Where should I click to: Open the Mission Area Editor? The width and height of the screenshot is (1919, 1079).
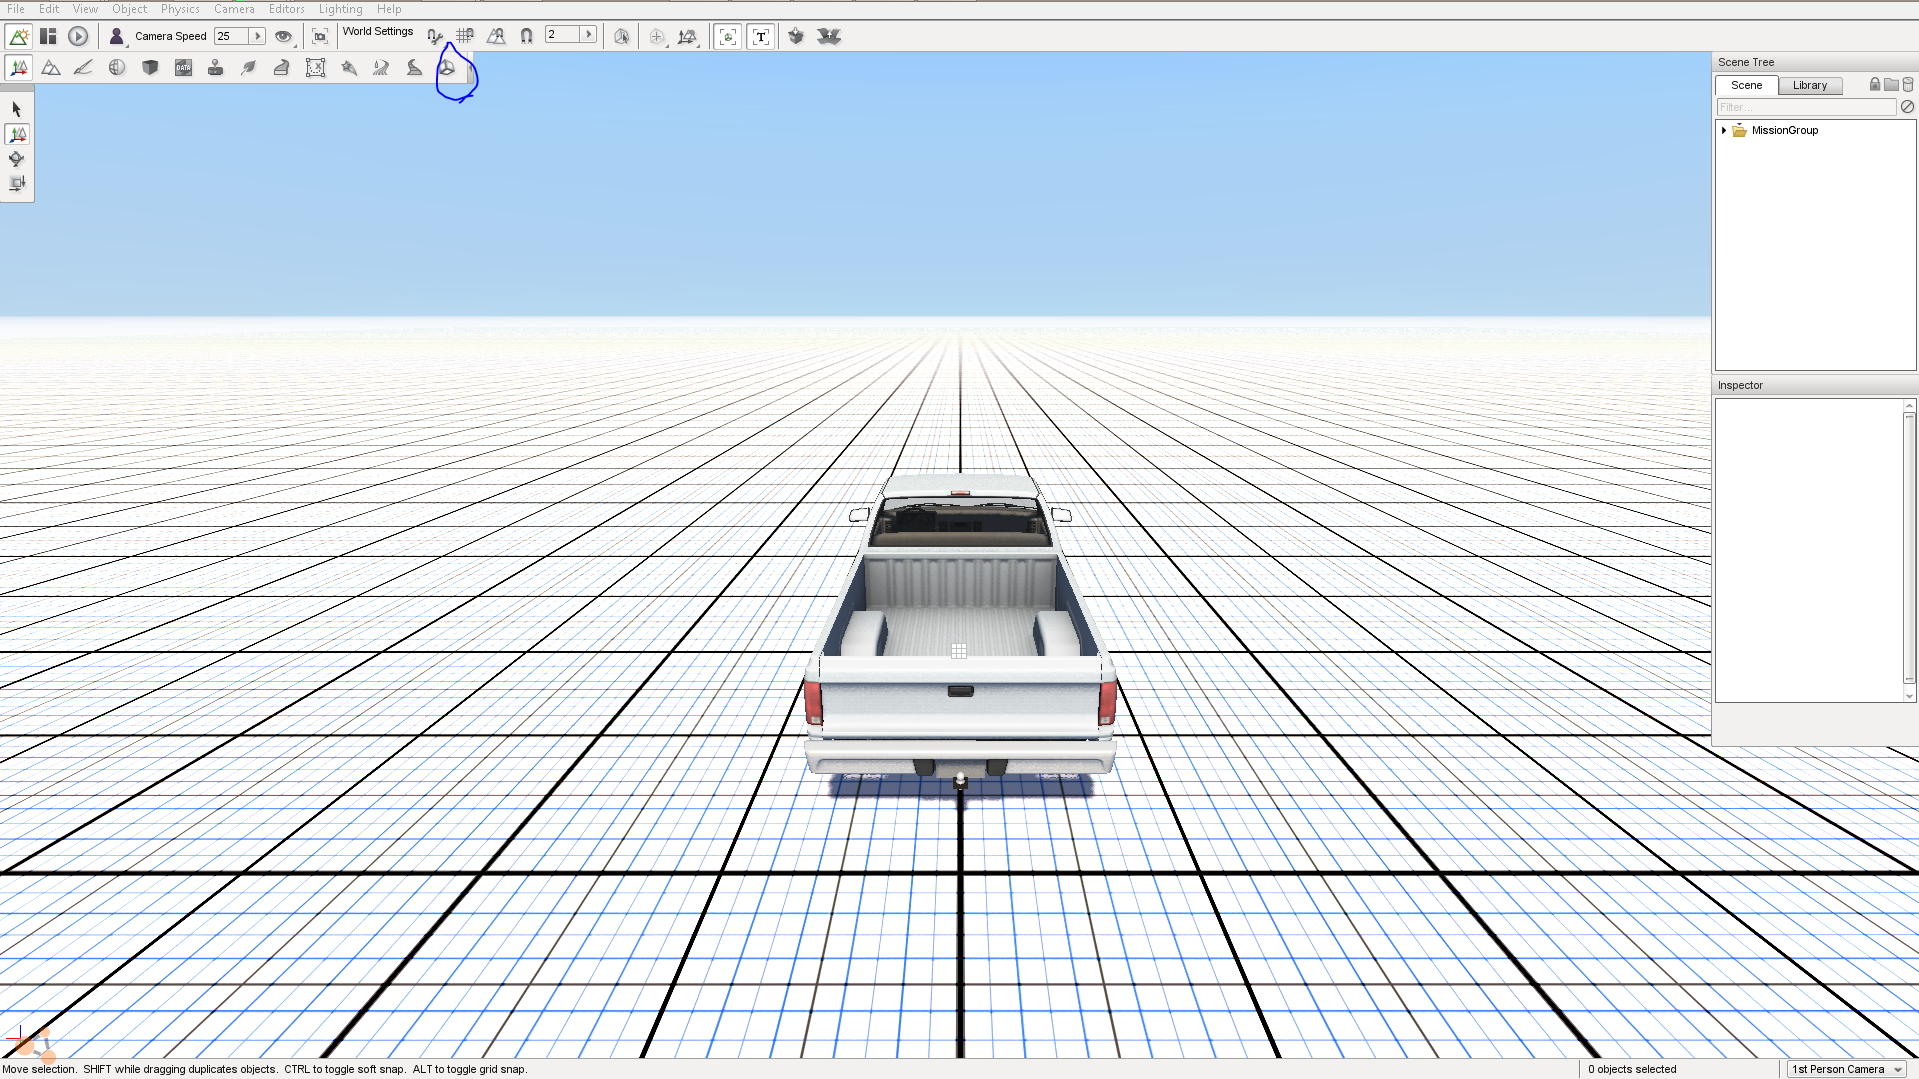(x=315, y=68)
